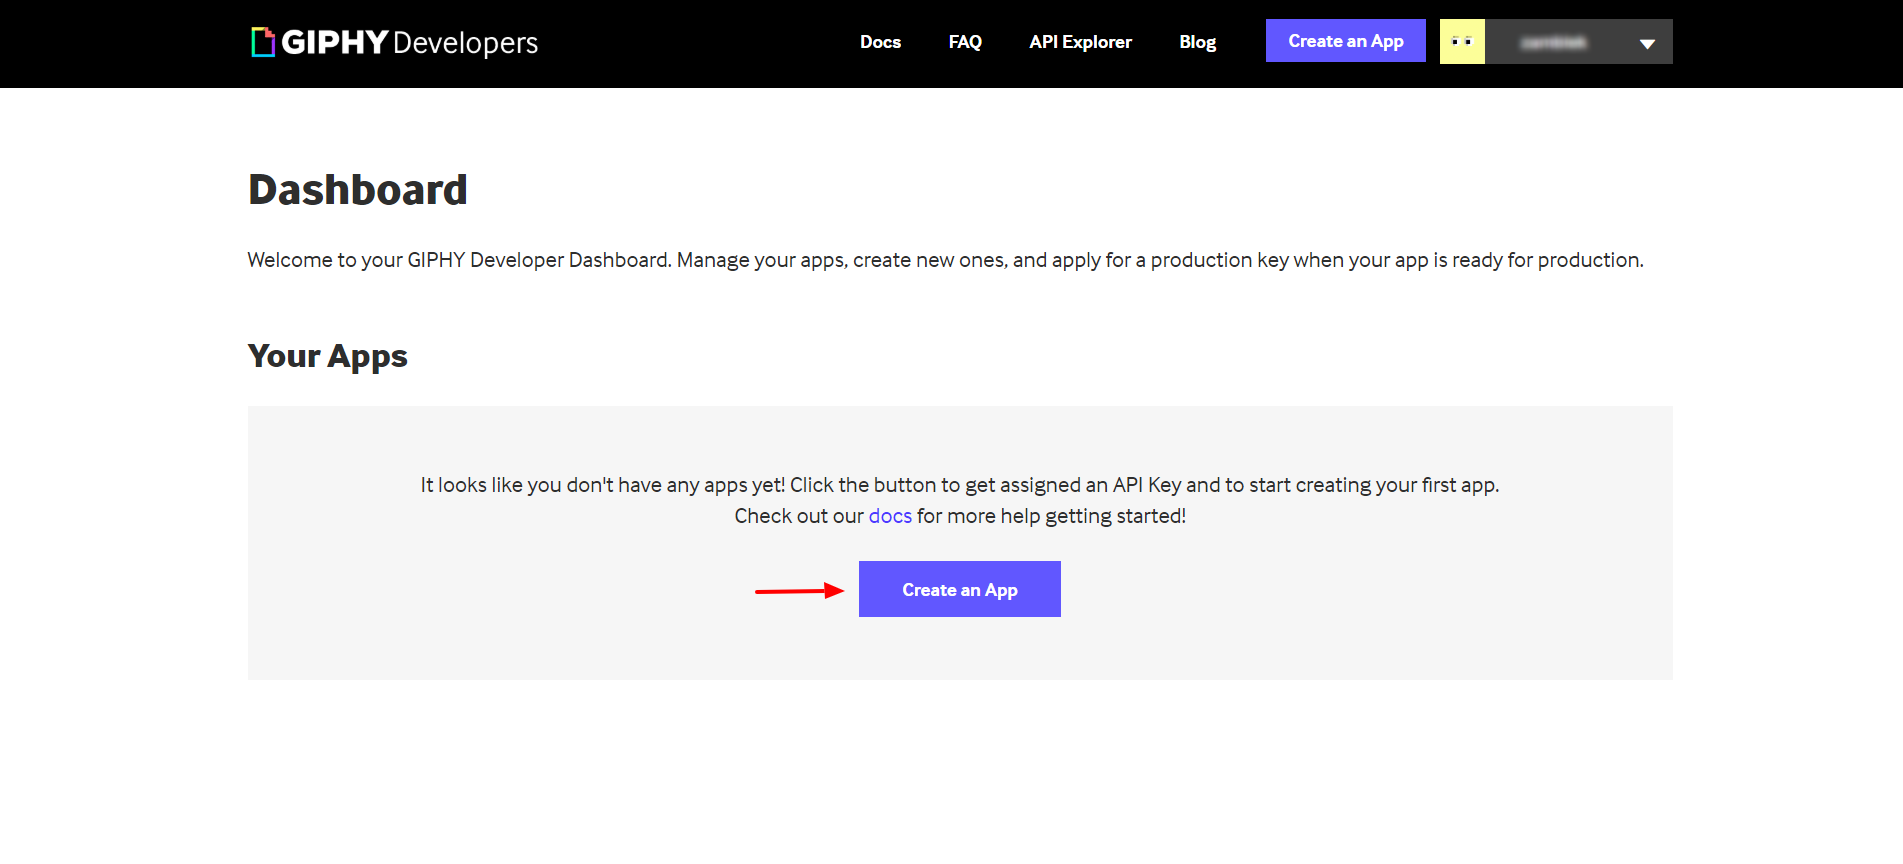Viewport: 1903px width, 864px height.
Task: Expand the user account dropdown arrow
Action: (x=1647, y=43)
